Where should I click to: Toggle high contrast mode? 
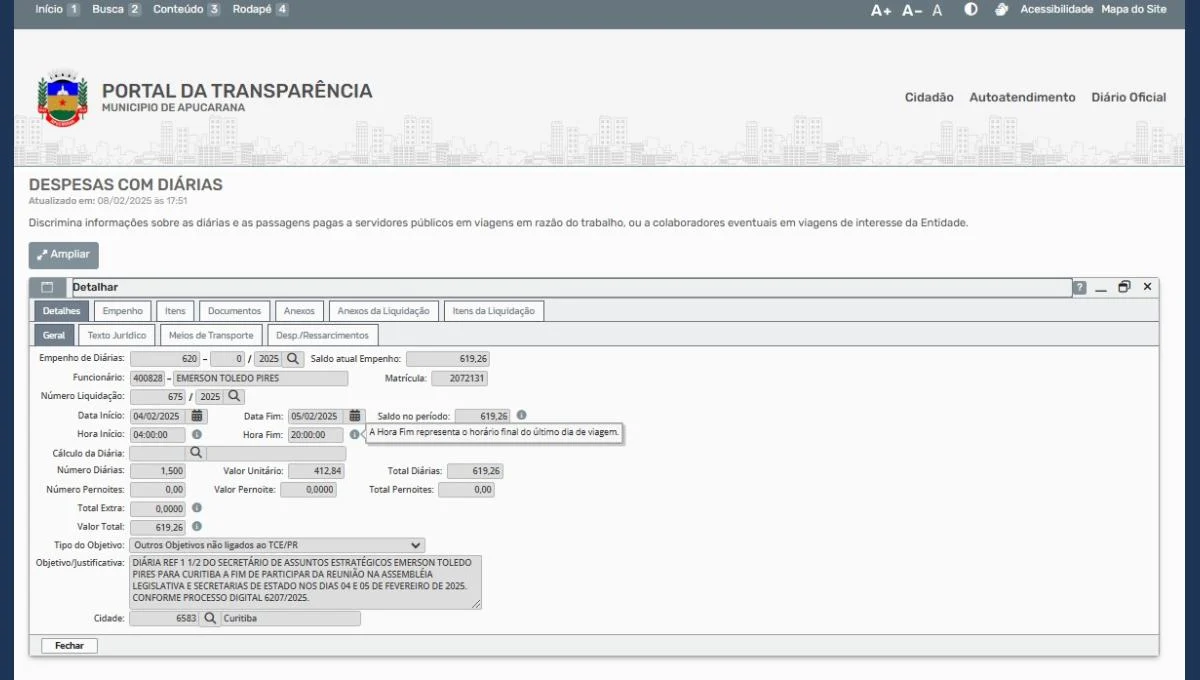coord(970,10)
